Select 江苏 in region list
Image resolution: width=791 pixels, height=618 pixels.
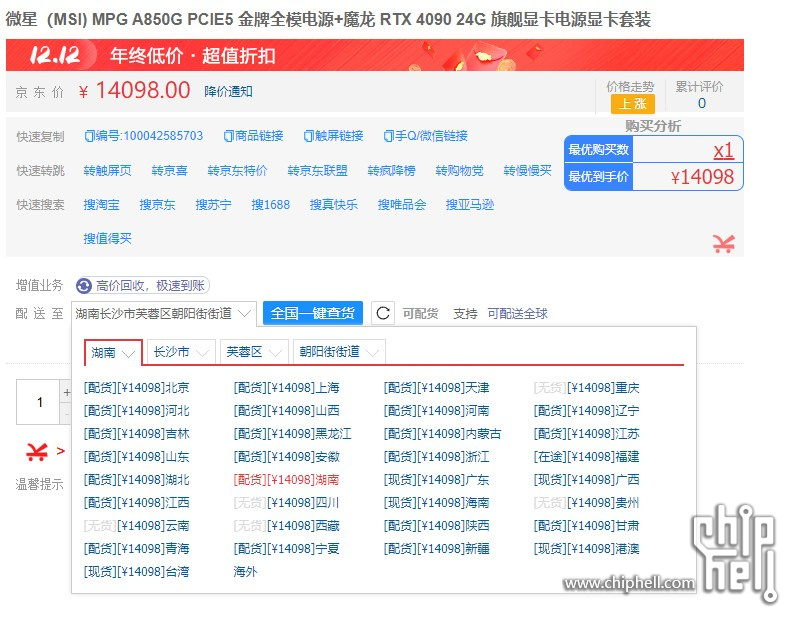[587, 433]
